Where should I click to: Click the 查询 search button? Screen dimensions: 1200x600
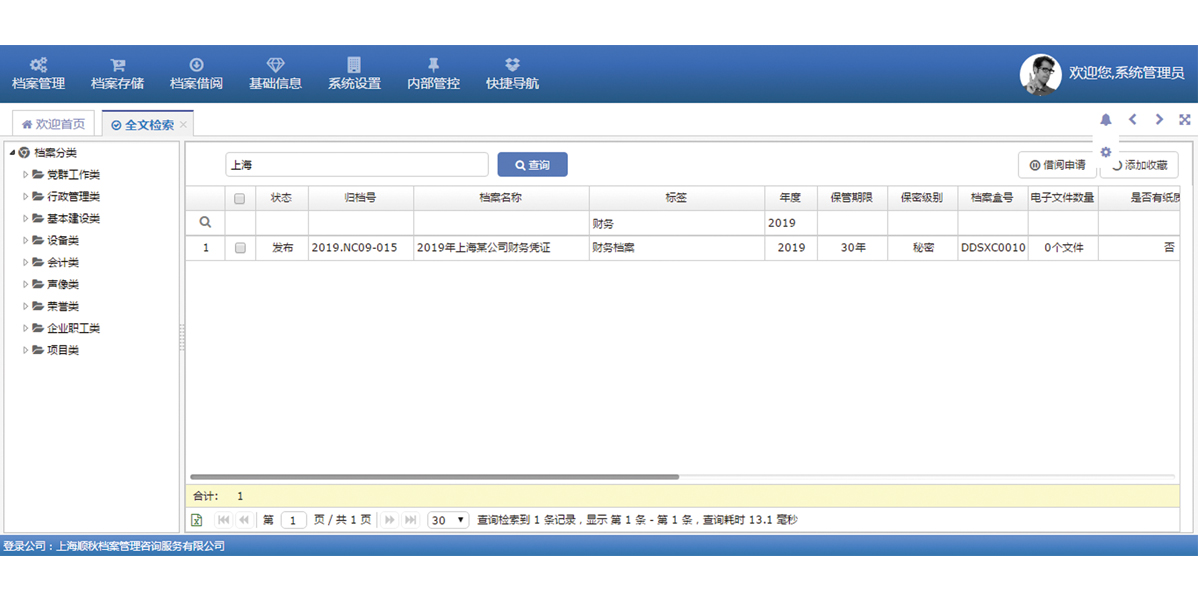(x=532, y=165)
